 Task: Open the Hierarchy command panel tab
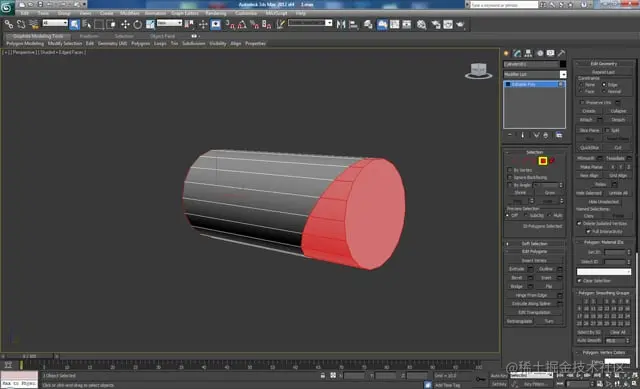coord(529,53)
